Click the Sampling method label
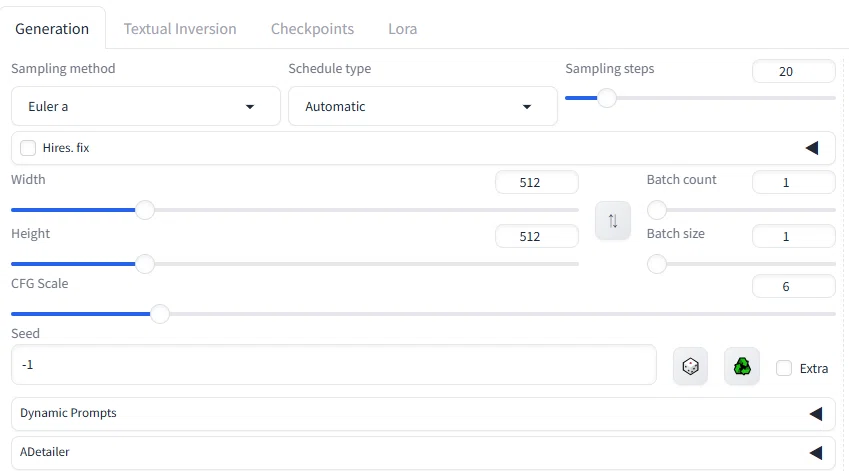Viewport: 849px width, 471px height. (63, 69)
